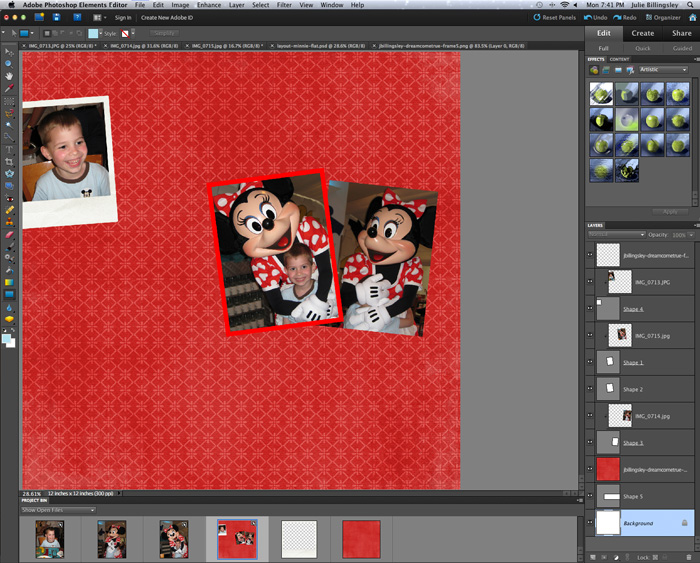The image size is (700, 563).
Task: Select the Paint Bucket tool
Action: tap(9, 270)
